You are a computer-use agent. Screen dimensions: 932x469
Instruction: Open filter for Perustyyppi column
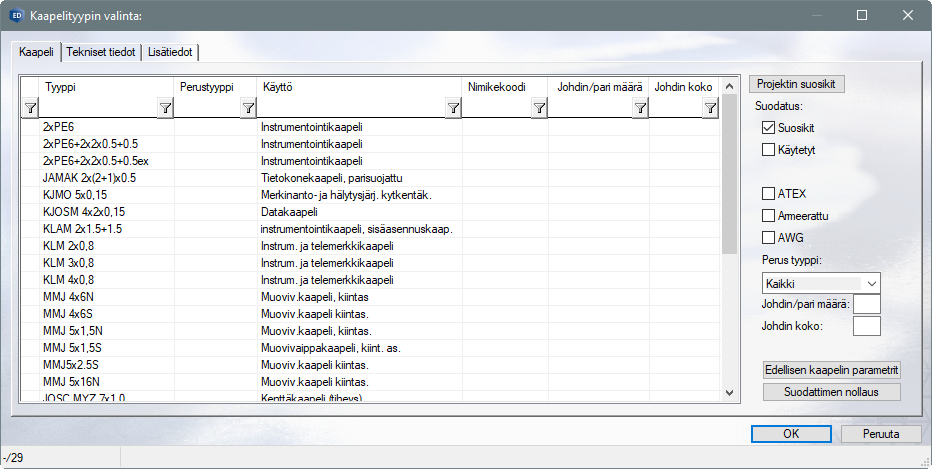click(x=247, y=109)
